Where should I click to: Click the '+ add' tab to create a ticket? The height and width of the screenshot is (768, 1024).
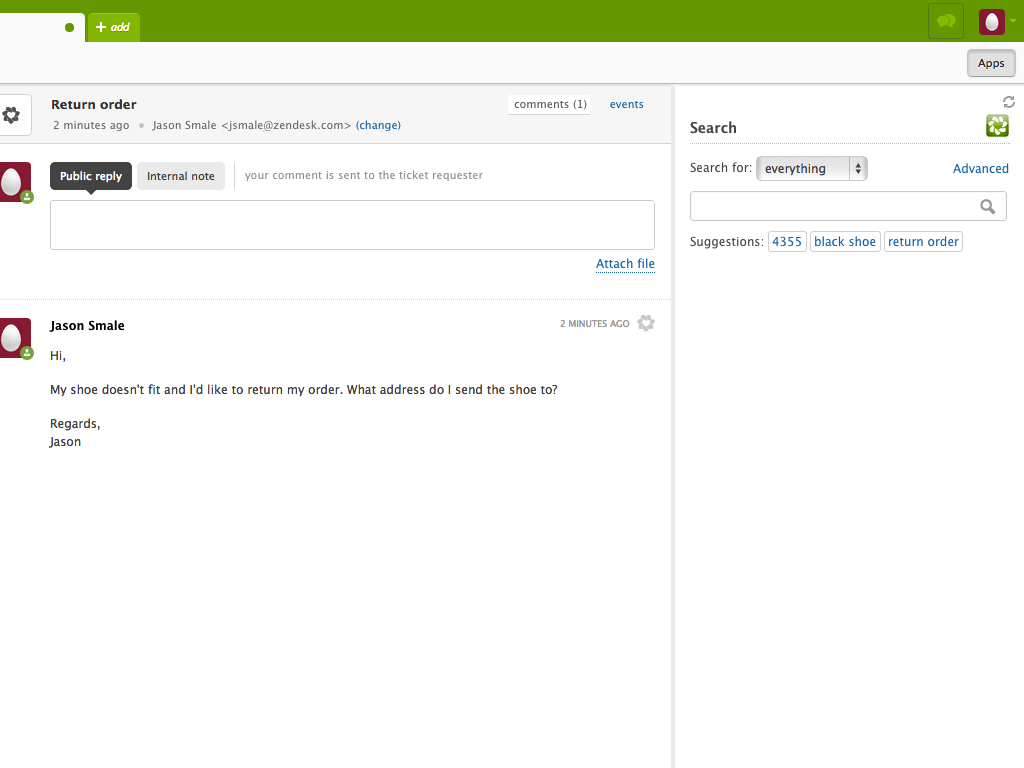(113, 27)
